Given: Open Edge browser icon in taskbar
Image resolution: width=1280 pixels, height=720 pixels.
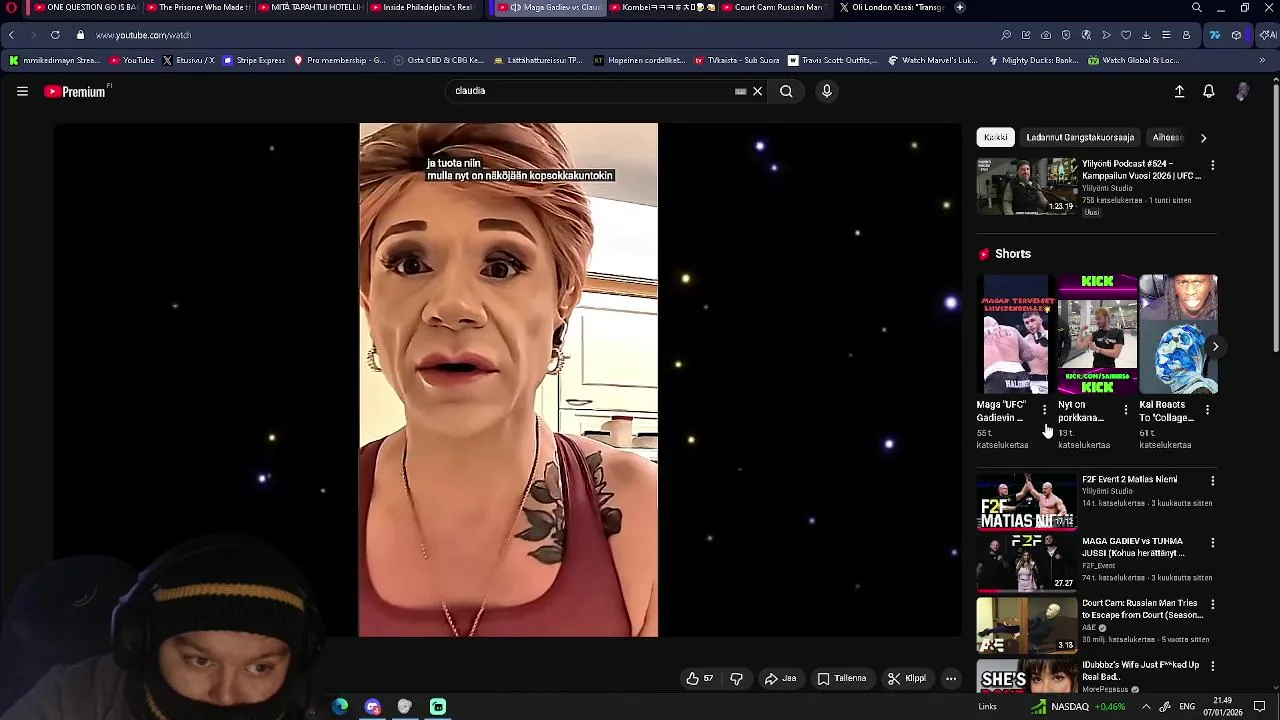Looking at the screenshot, I should tap(340, 707).
